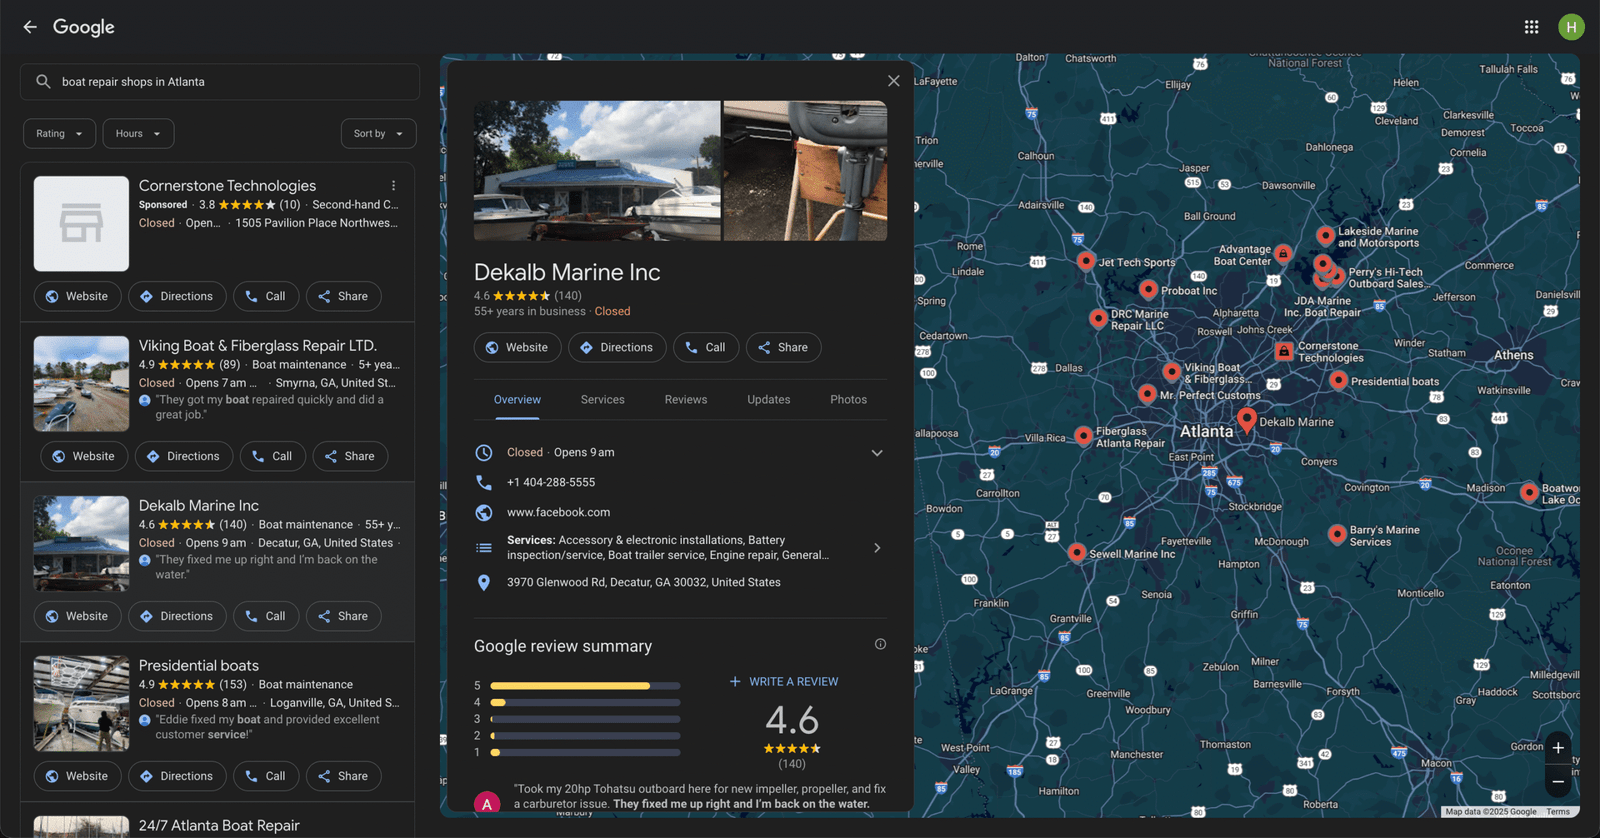Open the Sort by dropdown

(x=378, y=134)
